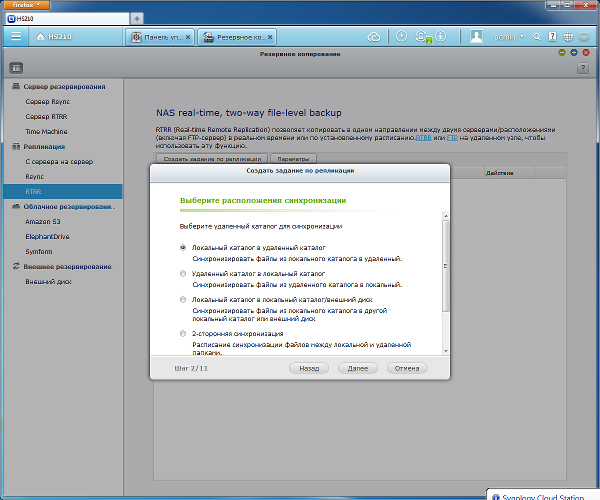Open admin user dropdown arrow
Viewport: 600px width, 500px height.
point(522,37)
